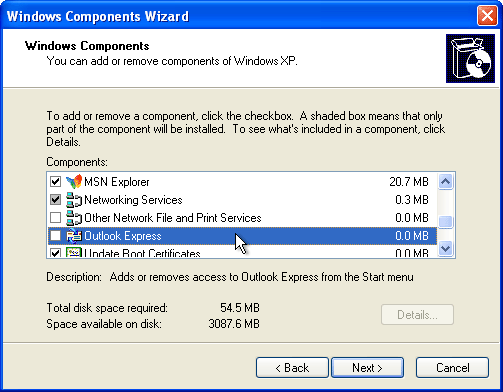The height and width of the screenshot is (392, 503).
Task: Enable the Outlook Express checkbox
Action: (x=55, y=236)
